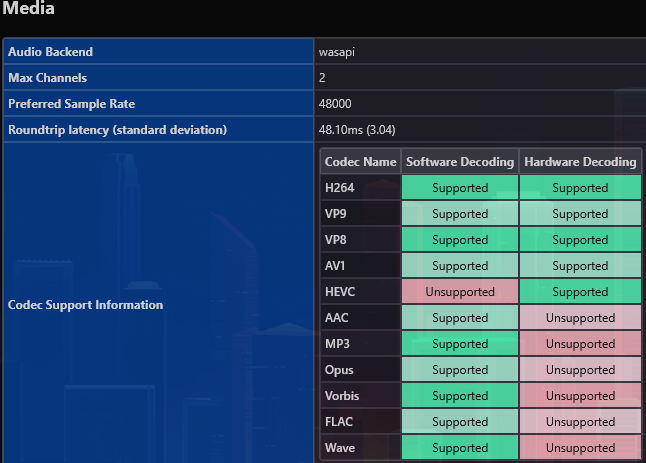This screenshot has width=646, height=463.
Task: Select the 48000 sample rate value
Action: [335, 103]
